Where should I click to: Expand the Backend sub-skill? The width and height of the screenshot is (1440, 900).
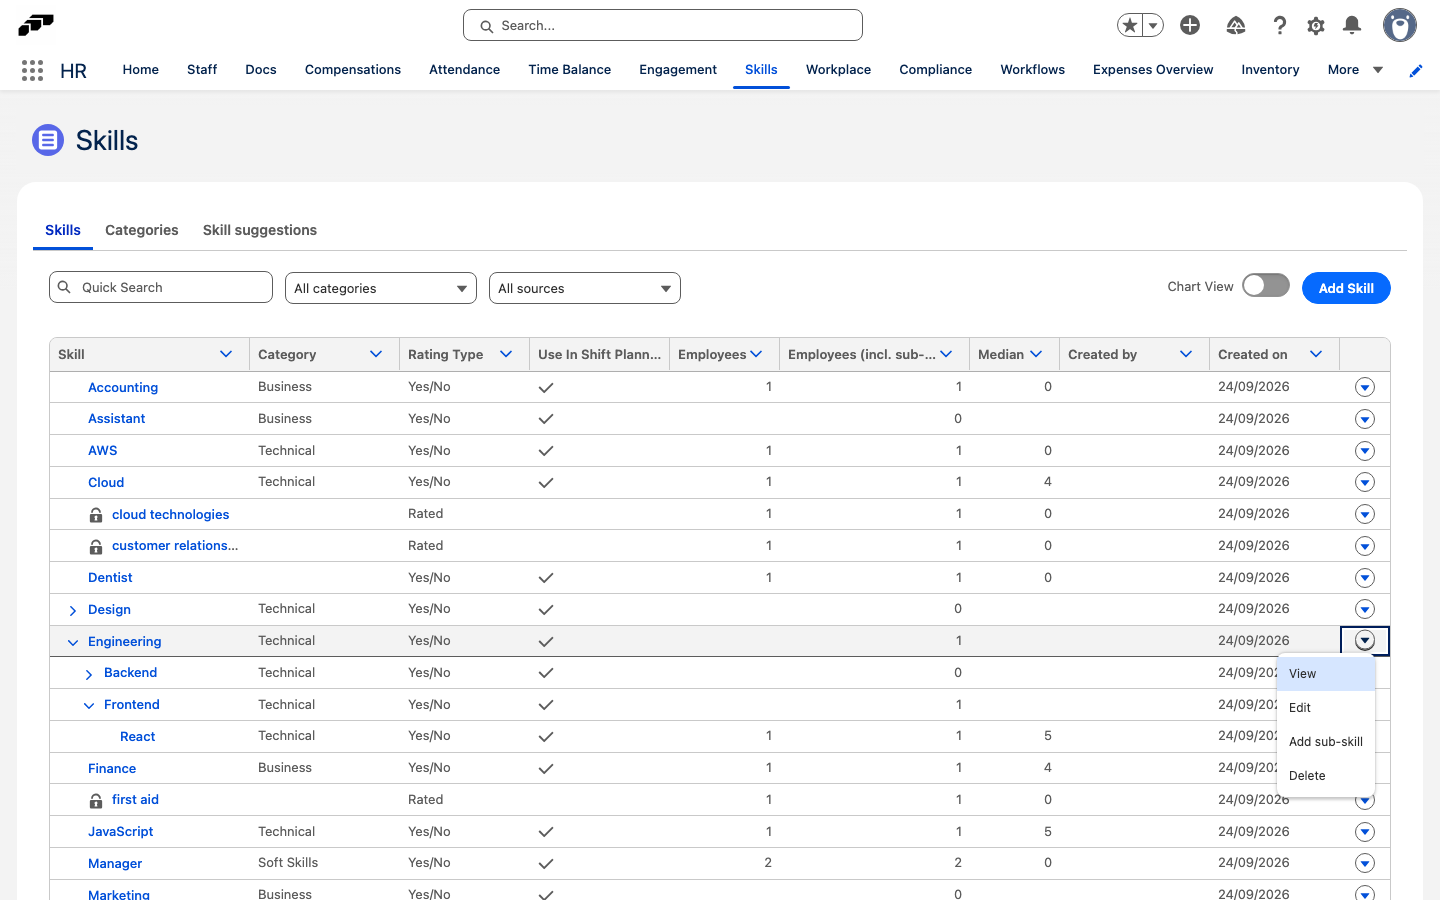click(89, 674)
